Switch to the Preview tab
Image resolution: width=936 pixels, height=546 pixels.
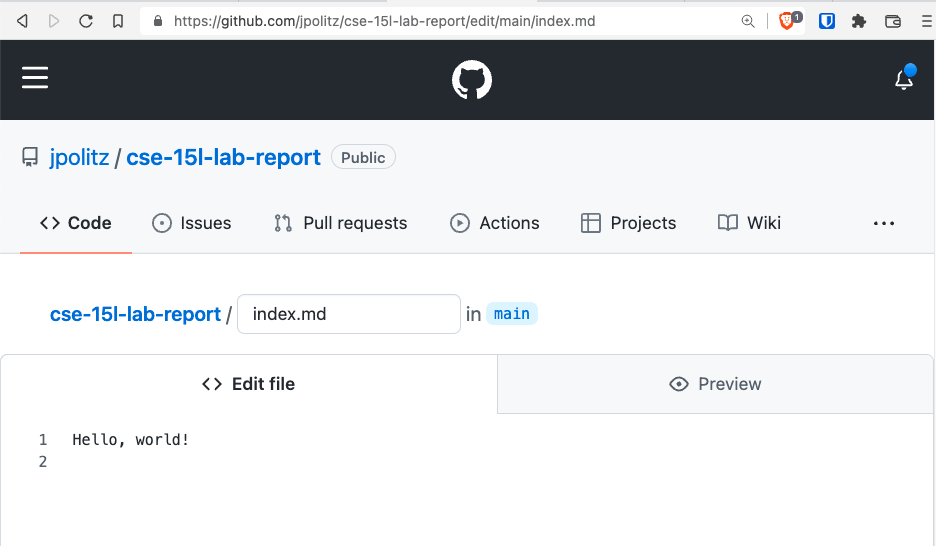coord(715,384)
